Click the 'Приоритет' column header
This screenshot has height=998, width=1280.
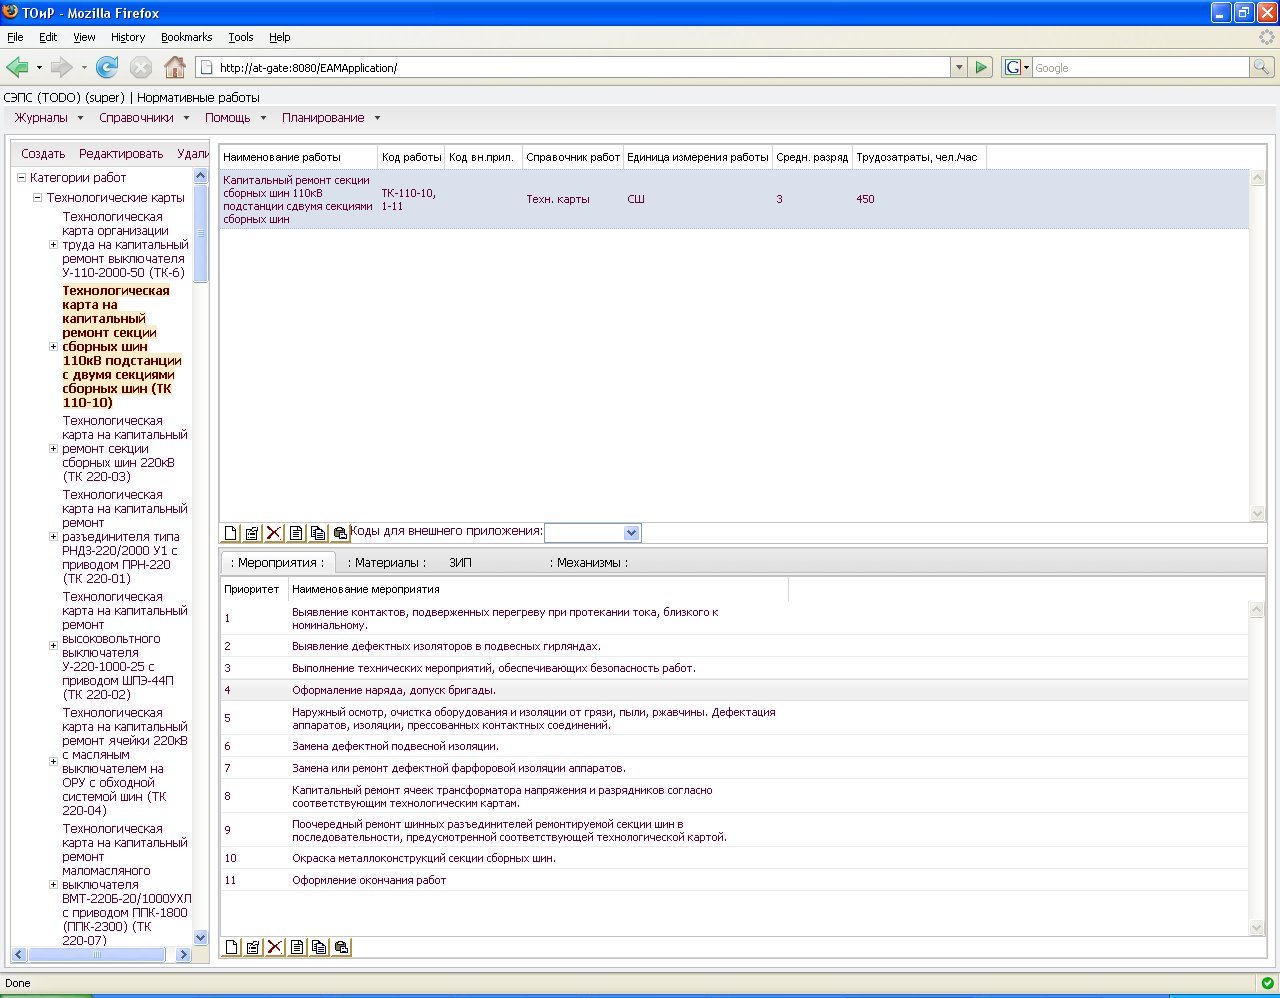pos(254,589)
